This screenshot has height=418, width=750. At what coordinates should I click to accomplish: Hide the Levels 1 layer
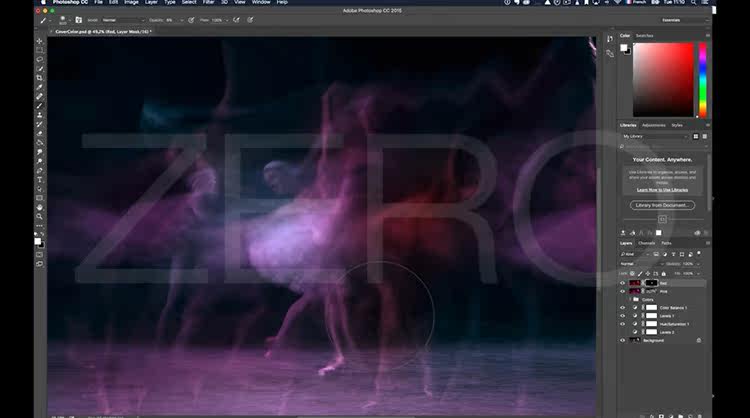point(622,316)
